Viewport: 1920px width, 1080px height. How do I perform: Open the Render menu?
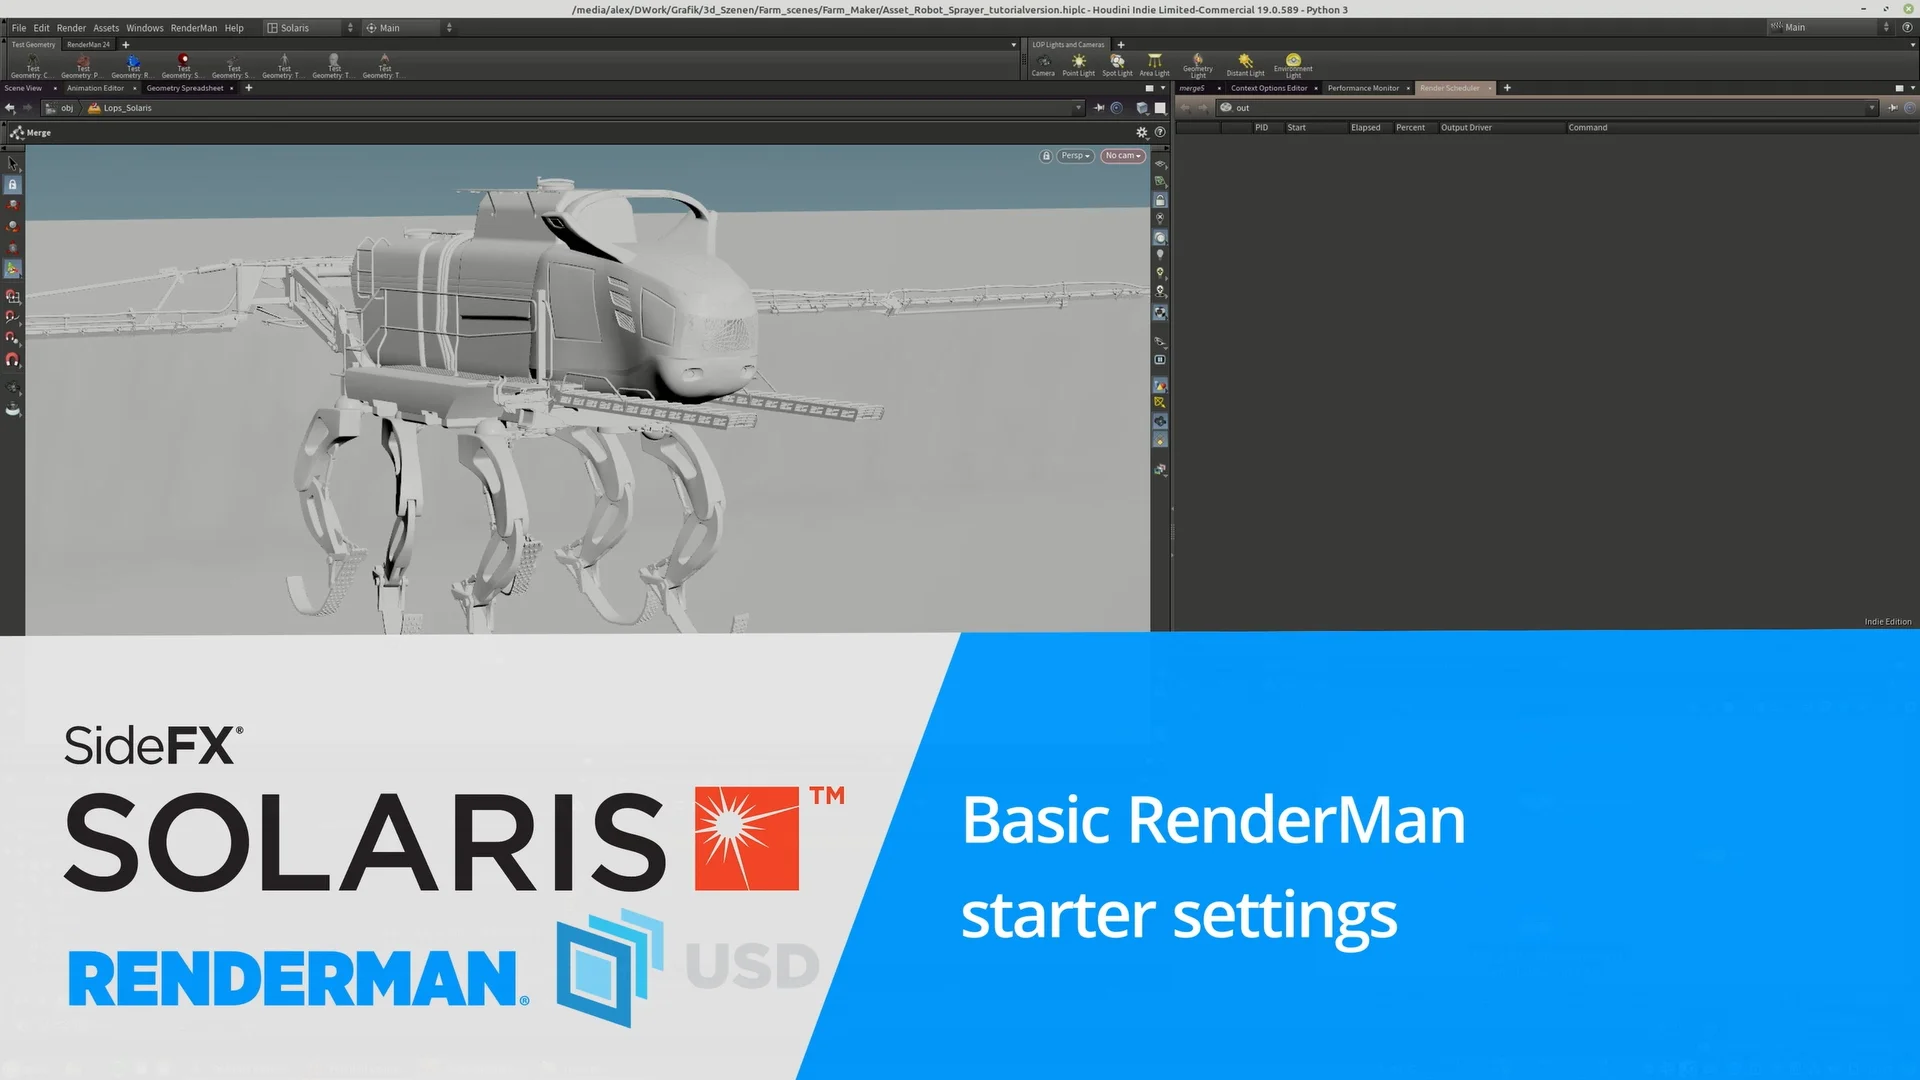point(71,28)
